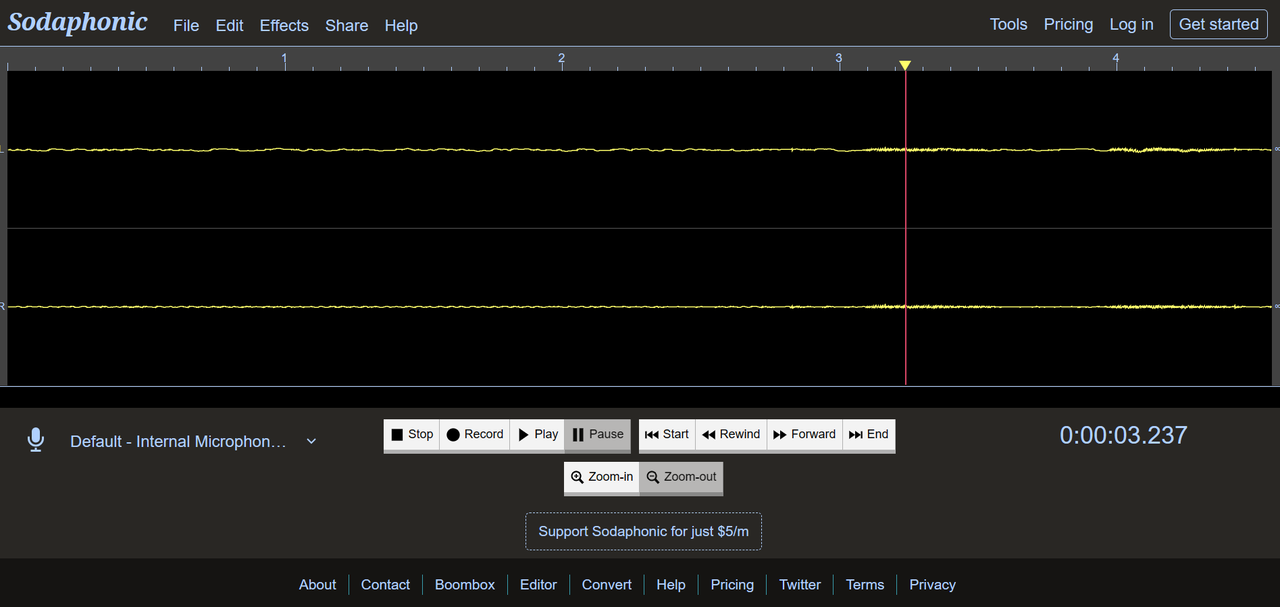
Task: Open the Contact footer link
Action: click(385, 585)
